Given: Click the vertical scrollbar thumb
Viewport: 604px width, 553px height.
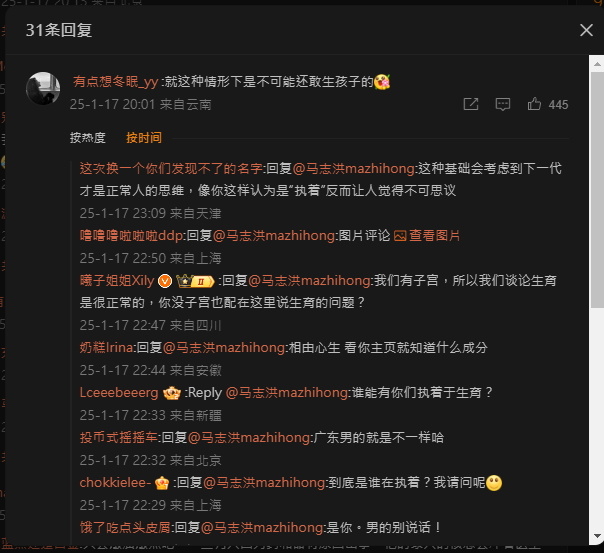Looking at the screenshot, I should click(x=597, y=189).
